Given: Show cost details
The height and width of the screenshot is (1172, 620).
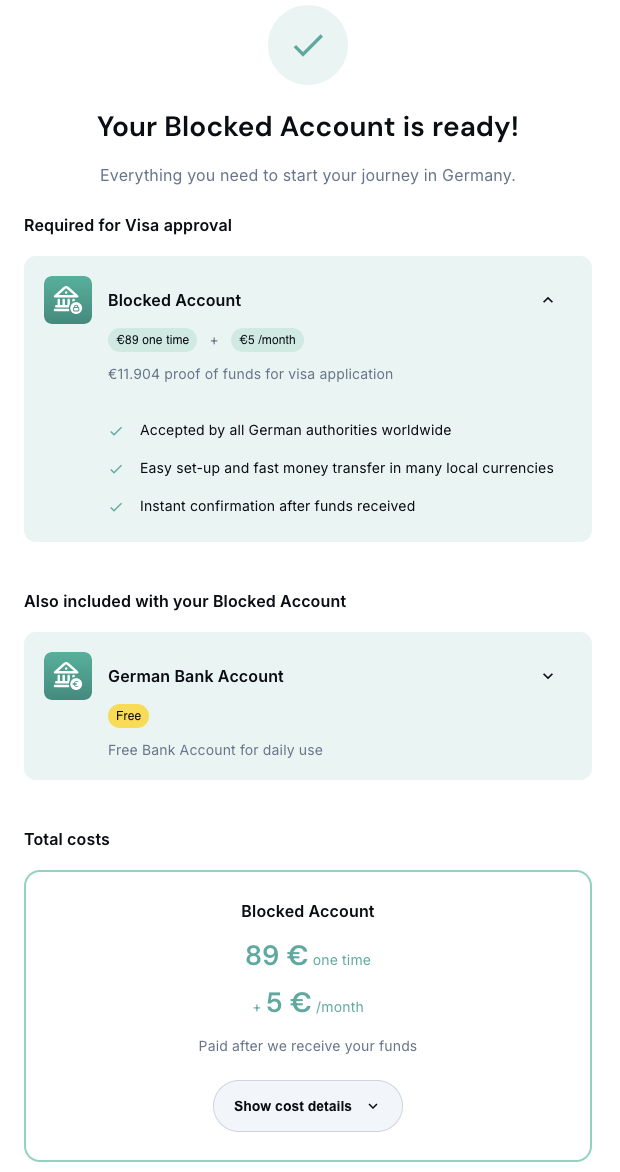Looking at the screenshot, I should pyautogui.click(x=307, y=1106).
